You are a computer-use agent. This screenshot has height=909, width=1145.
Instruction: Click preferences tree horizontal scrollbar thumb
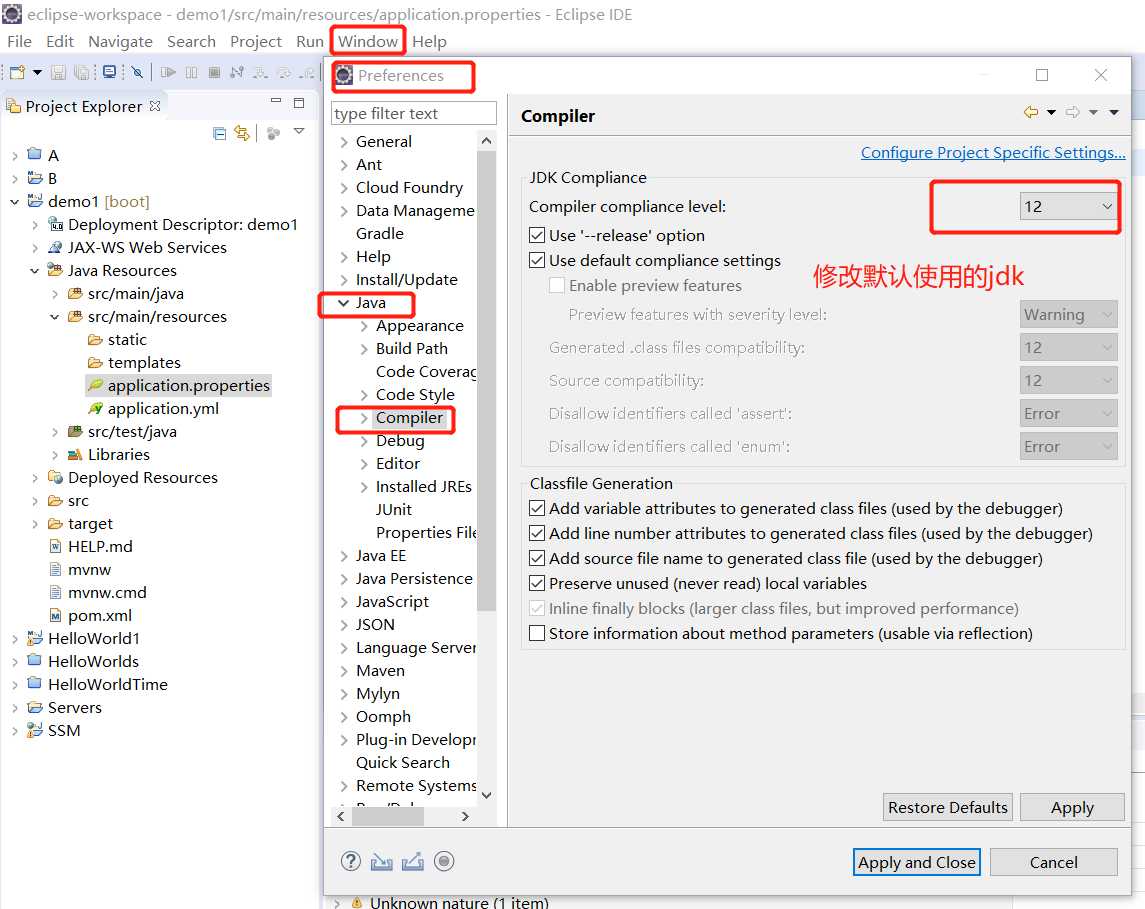pos(388,816)
